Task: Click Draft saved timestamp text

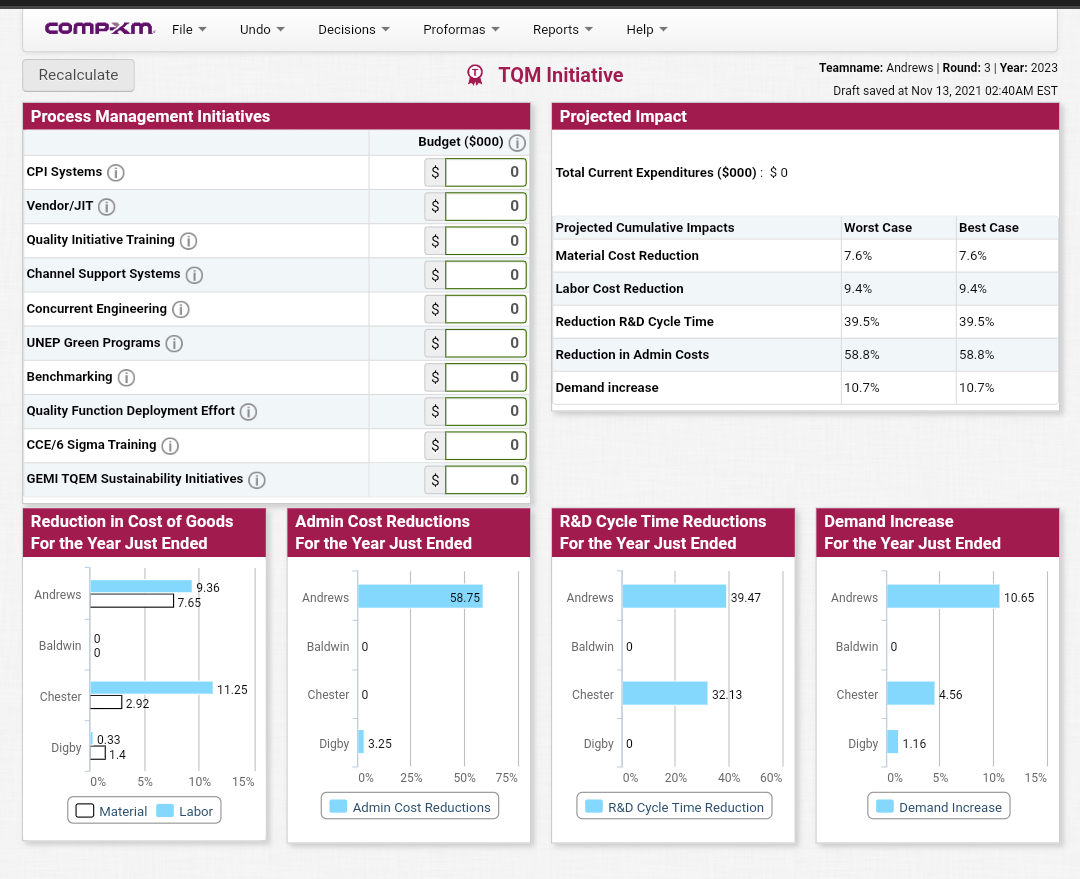Action: point(945,91)
